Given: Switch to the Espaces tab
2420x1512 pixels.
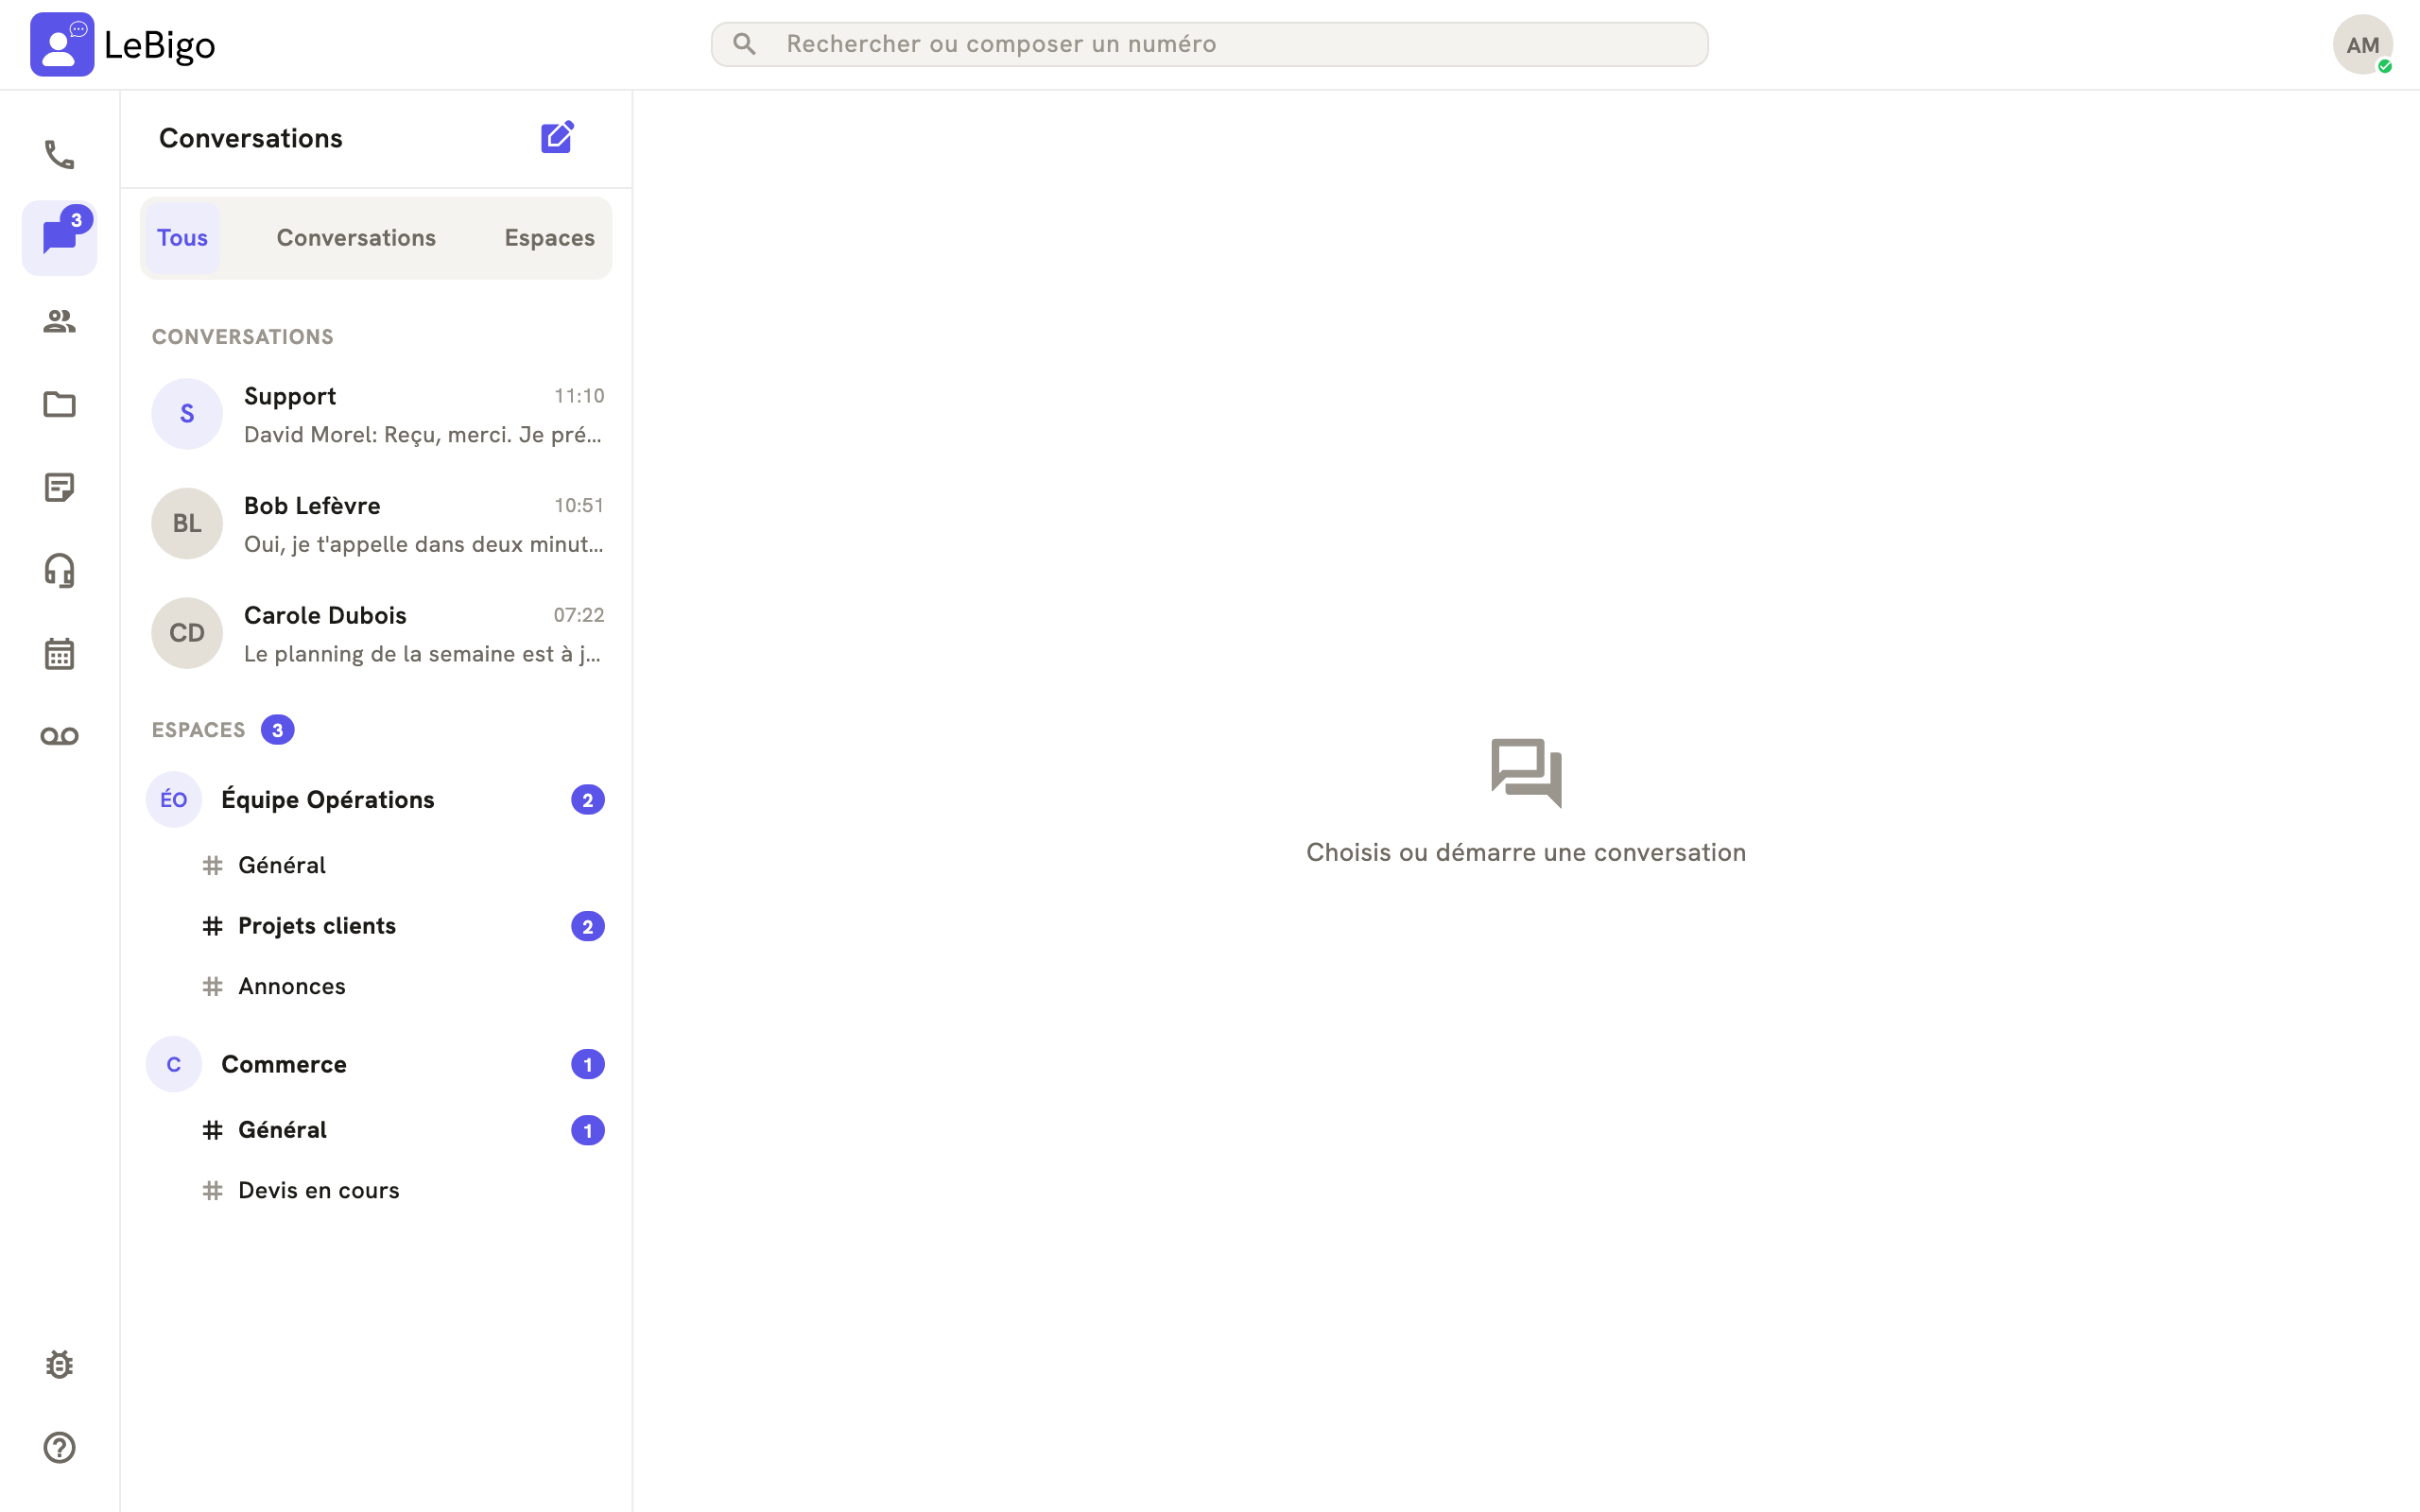Looking at the screenshot, I should click(x=549, y=238).
